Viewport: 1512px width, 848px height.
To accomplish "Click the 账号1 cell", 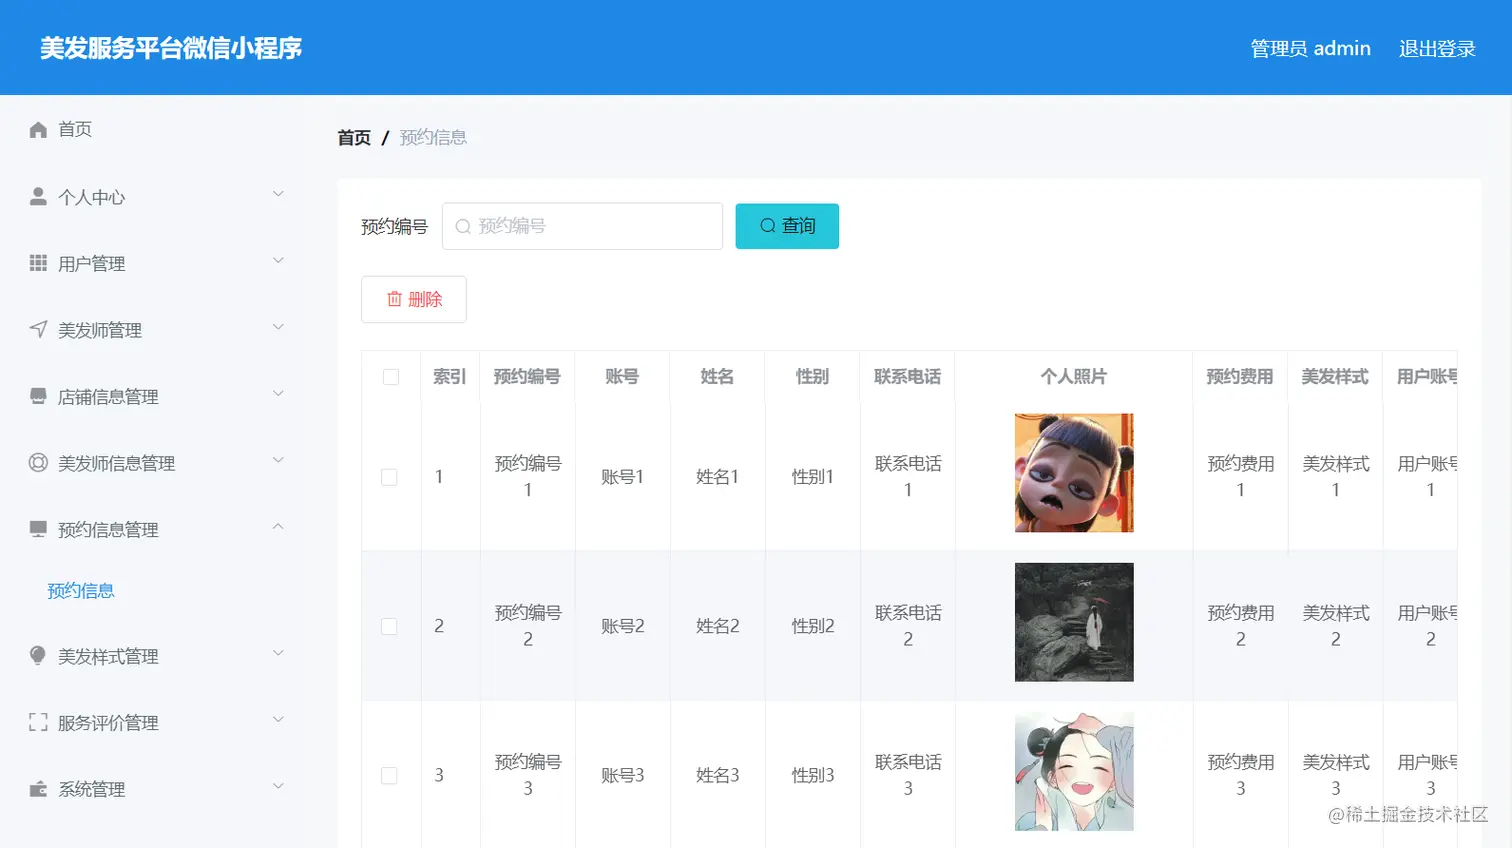I will (622, 477).
